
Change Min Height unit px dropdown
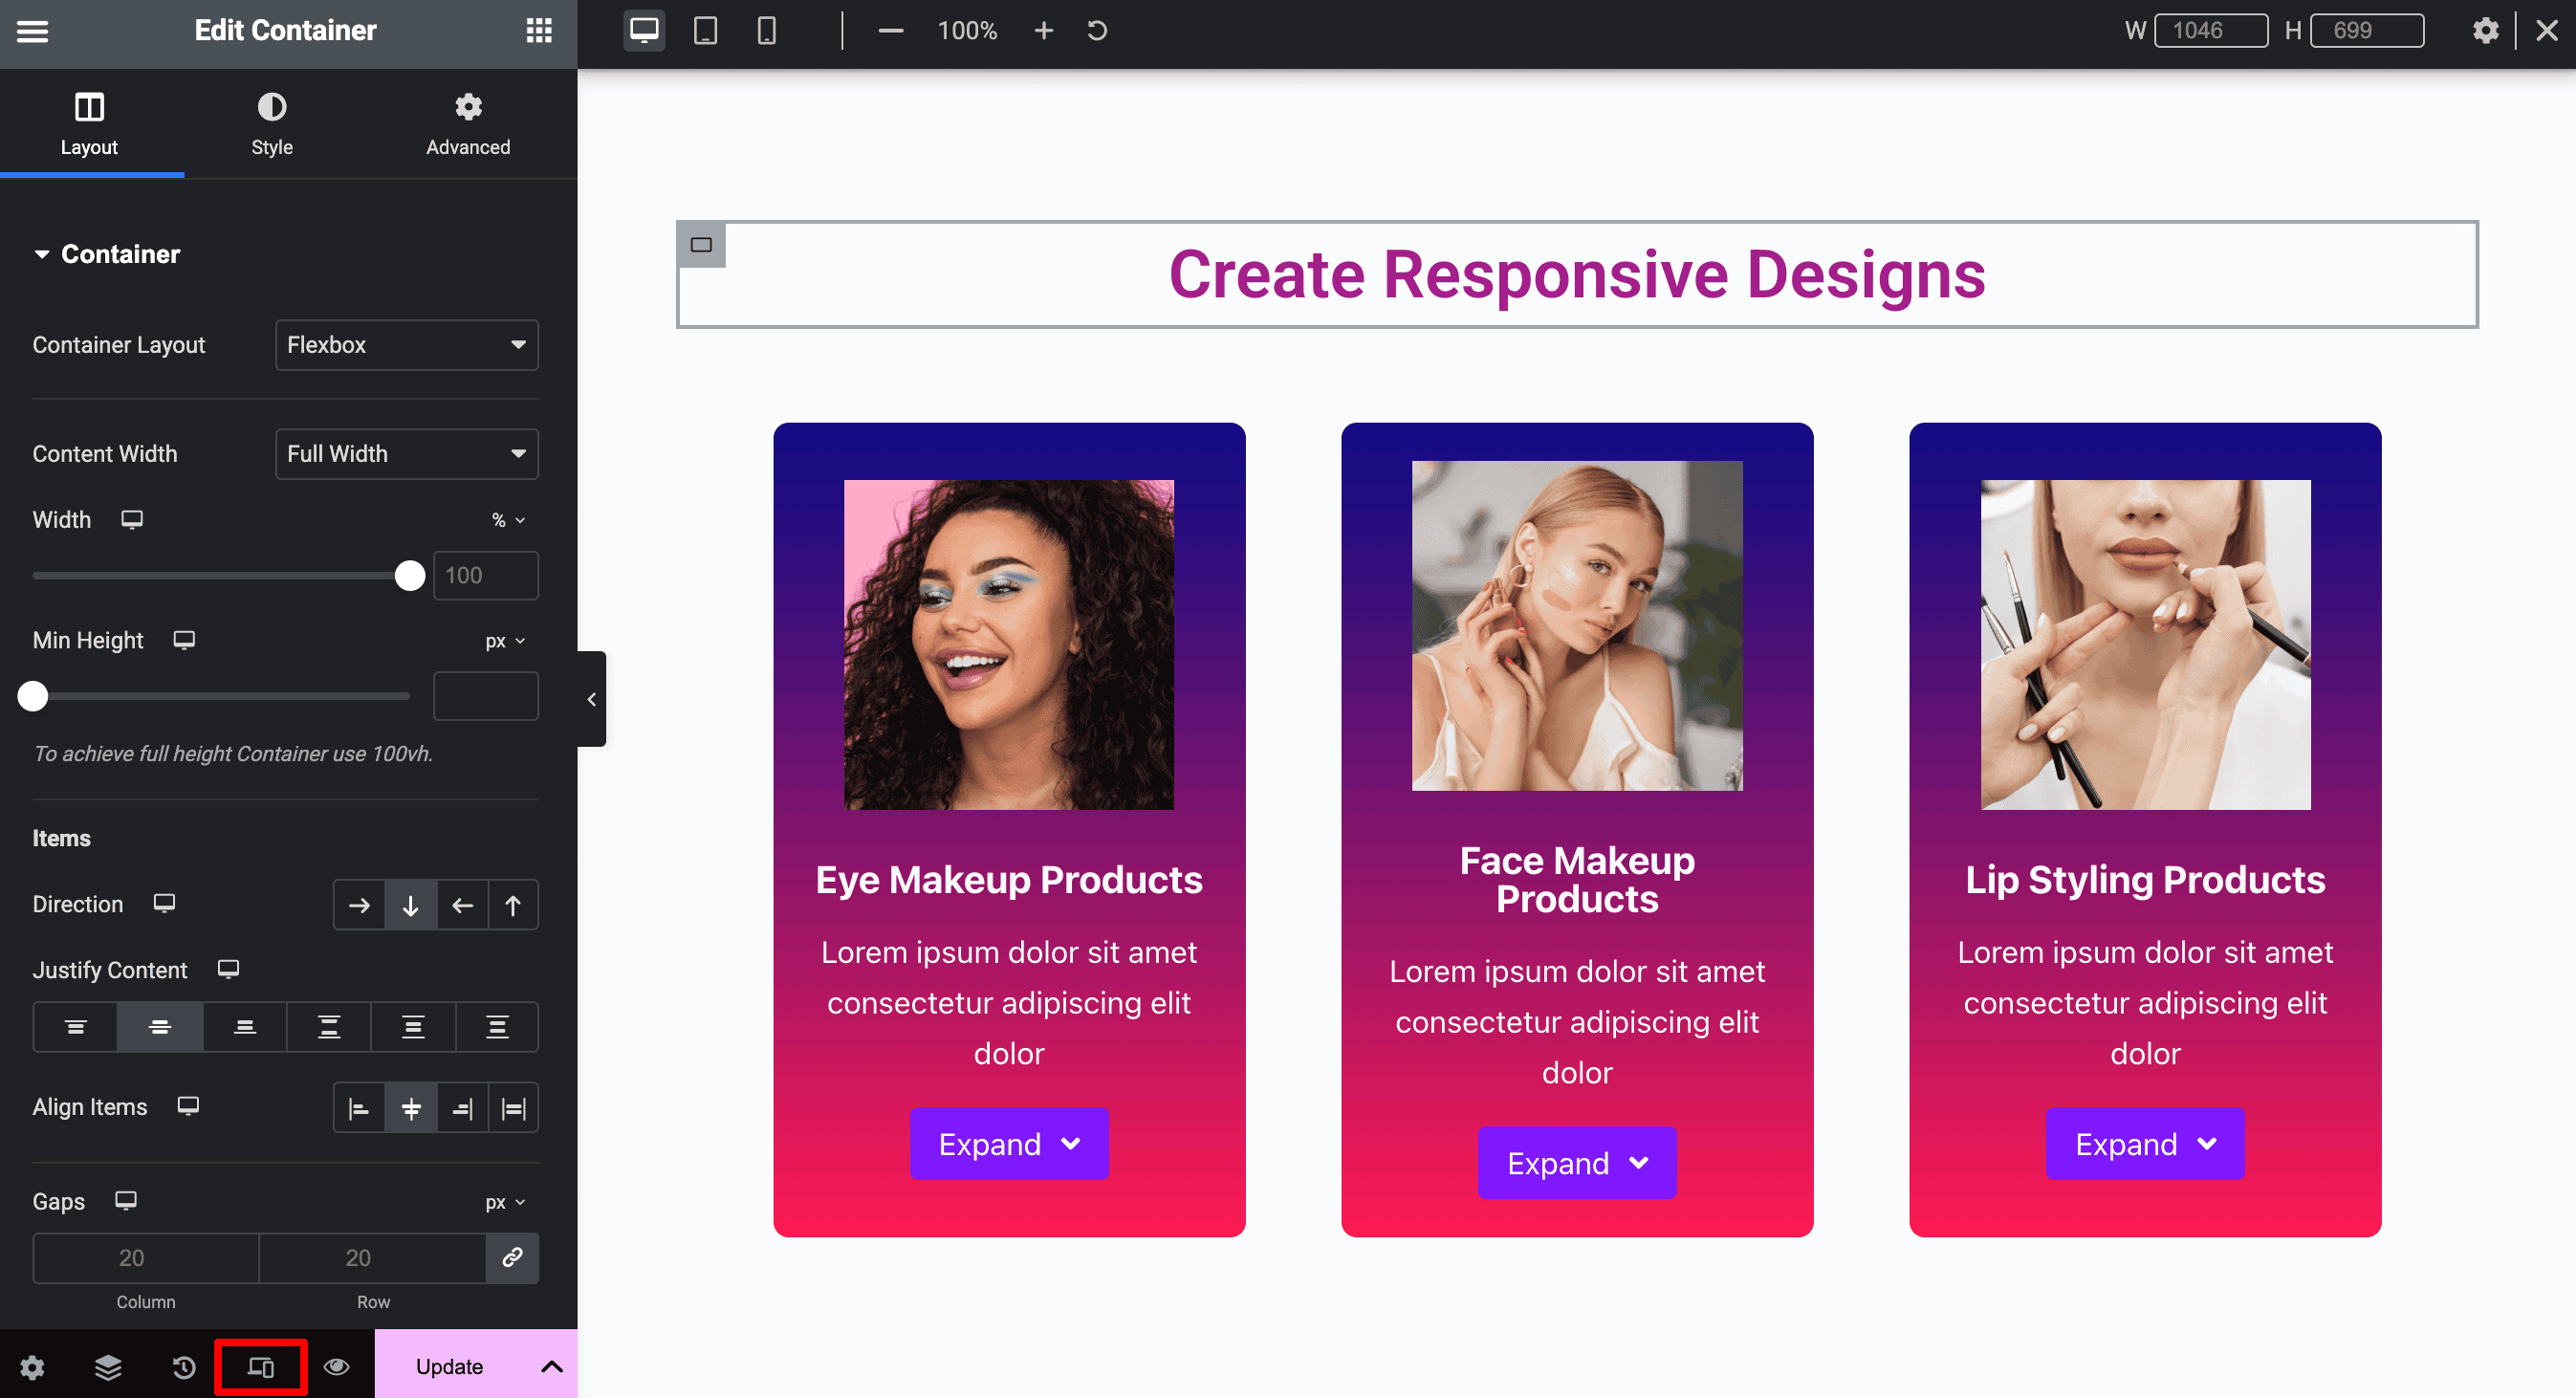tap(505, 641)
